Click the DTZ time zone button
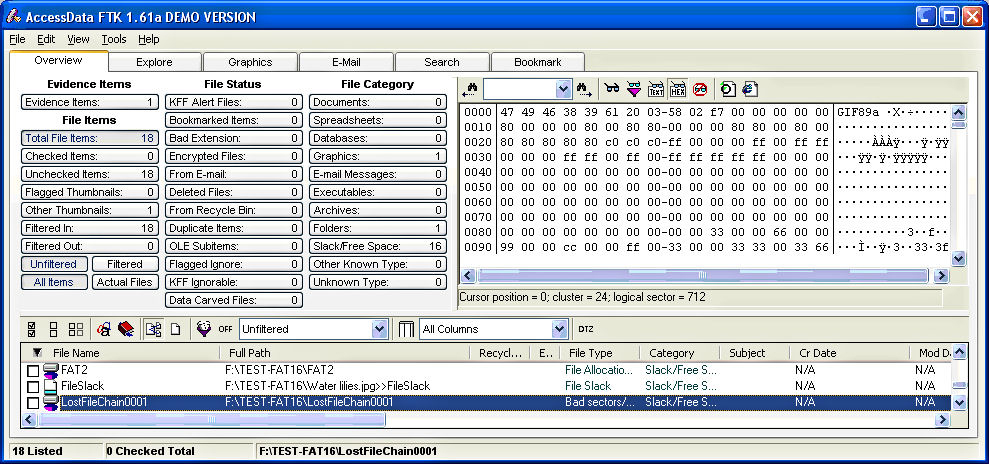 click(x=586, y=329)
